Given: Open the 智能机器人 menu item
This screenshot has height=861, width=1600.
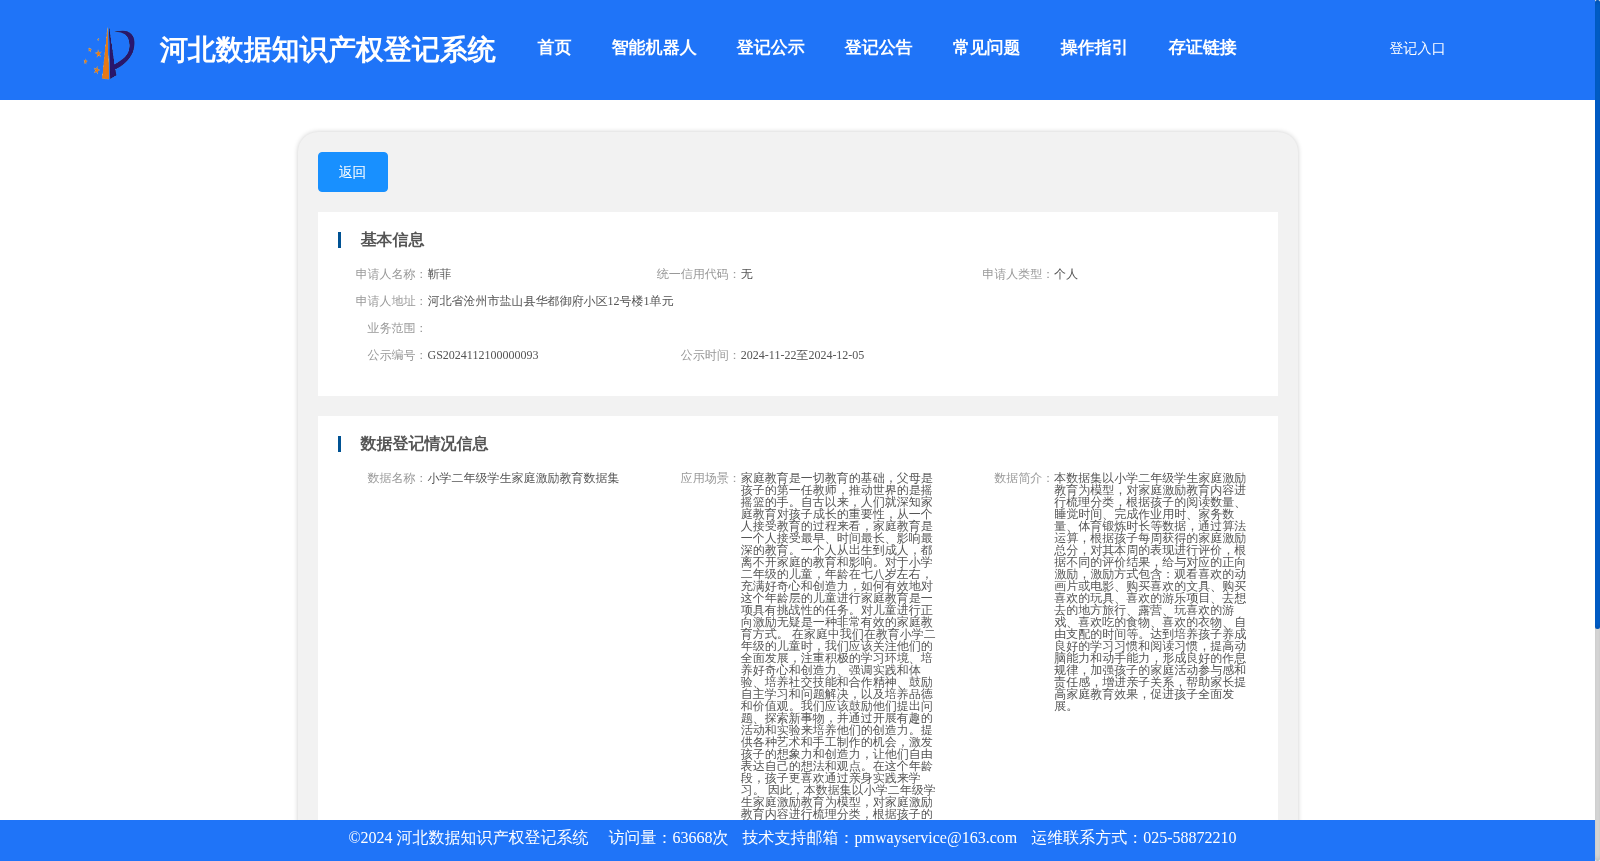Looking at the screenshot, I should [654, 48].
